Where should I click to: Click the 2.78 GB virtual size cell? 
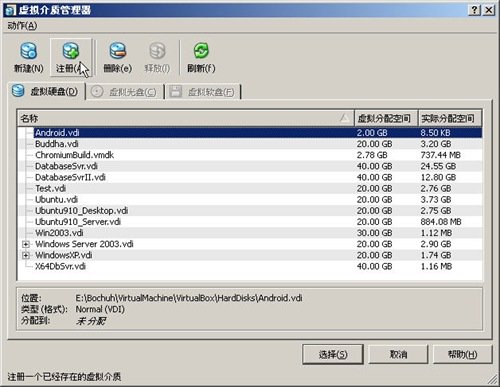tap(372, 155)
